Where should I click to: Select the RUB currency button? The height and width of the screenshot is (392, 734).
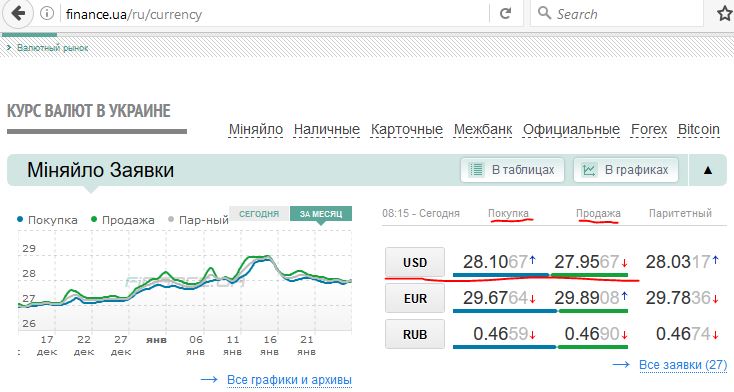415,334
